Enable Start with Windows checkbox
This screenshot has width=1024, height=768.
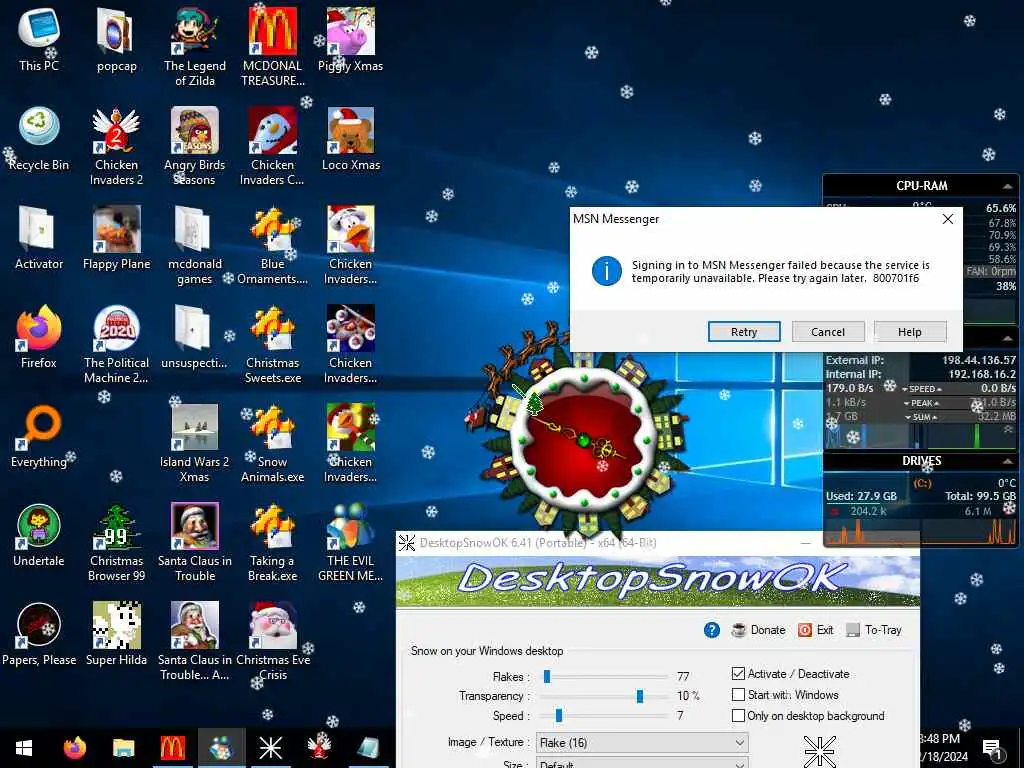(x=738, y=694)
